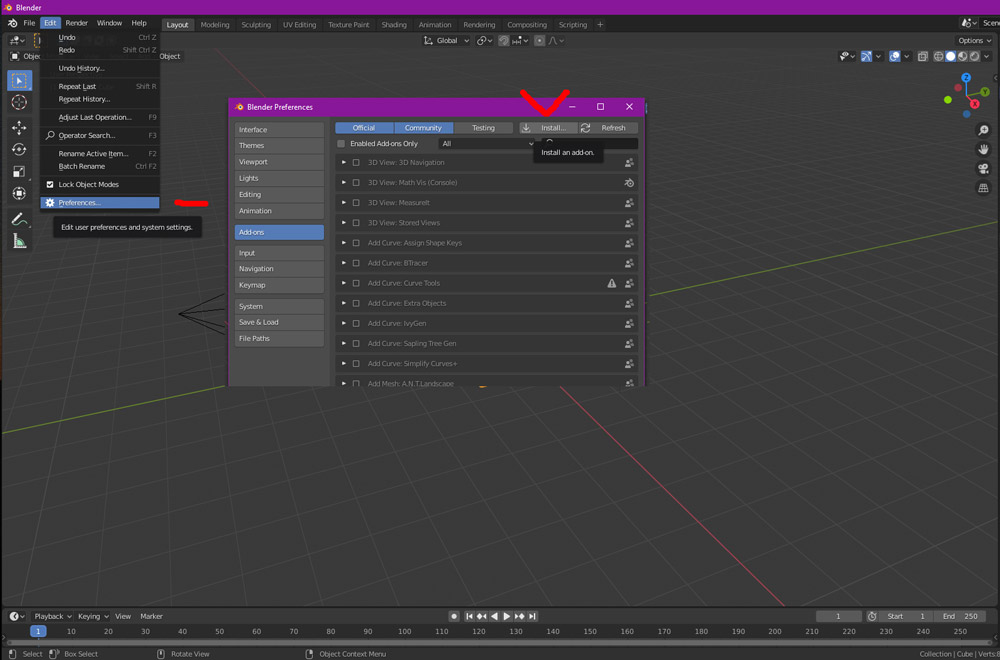Select the Cursor tool in toolbar
Image resolution: width=1000 pixels, height=660 pixels.
point(19,103)
